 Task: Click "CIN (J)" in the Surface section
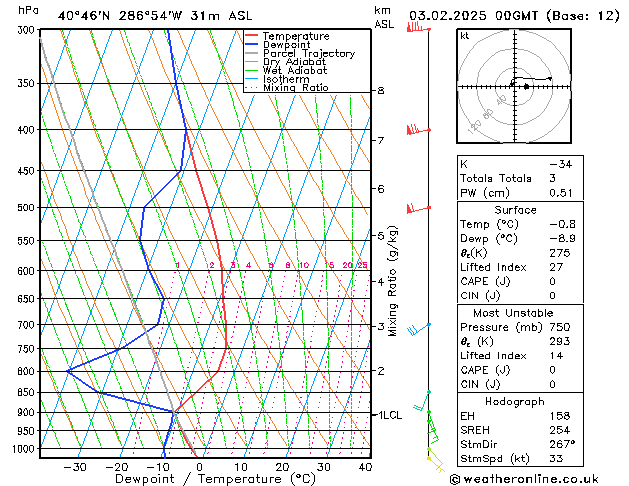pyautogui.click(x=480, y=296)
